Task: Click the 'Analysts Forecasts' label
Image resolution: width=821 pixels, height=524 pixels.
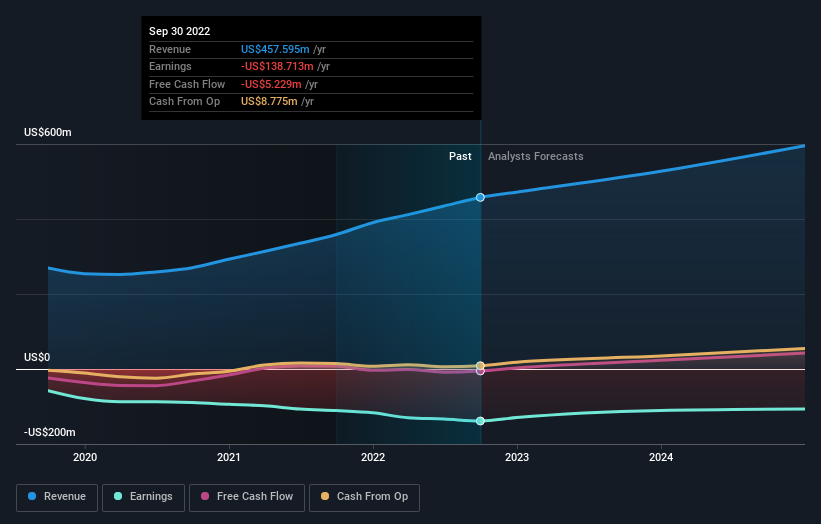Action: click(536, 156)
